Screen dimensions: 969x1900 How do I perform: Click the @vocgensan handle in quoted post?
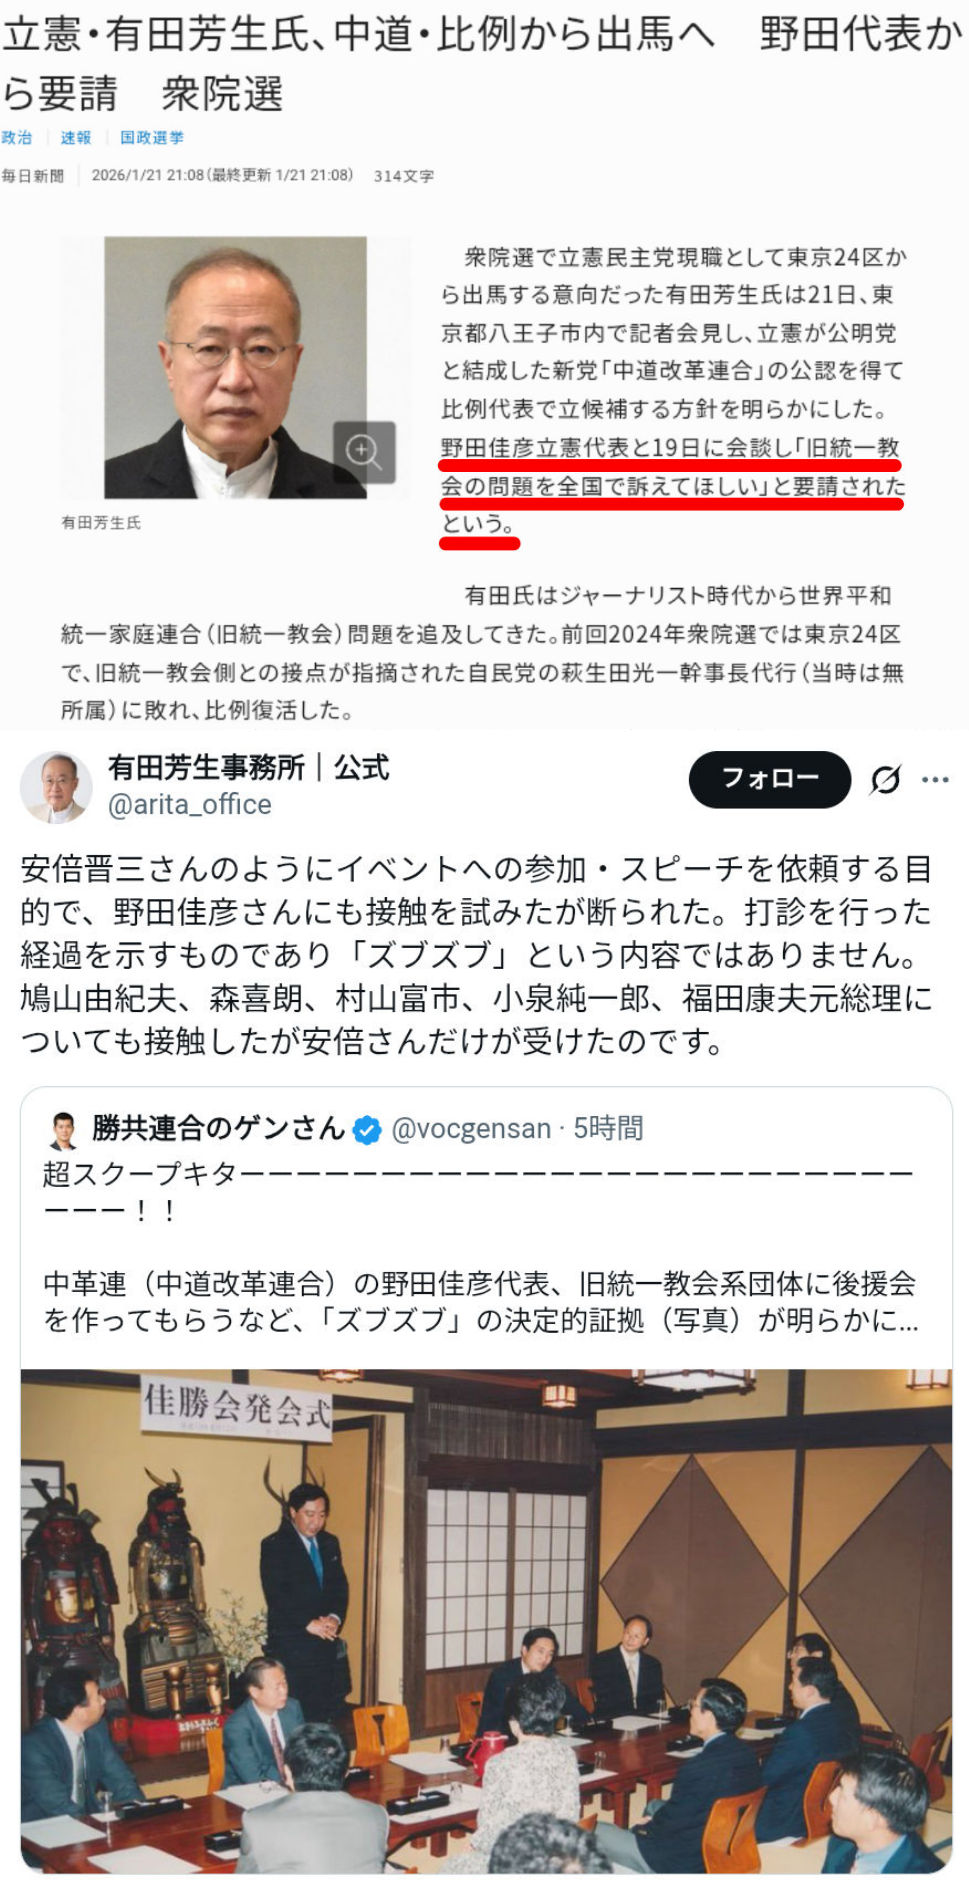471,1129
